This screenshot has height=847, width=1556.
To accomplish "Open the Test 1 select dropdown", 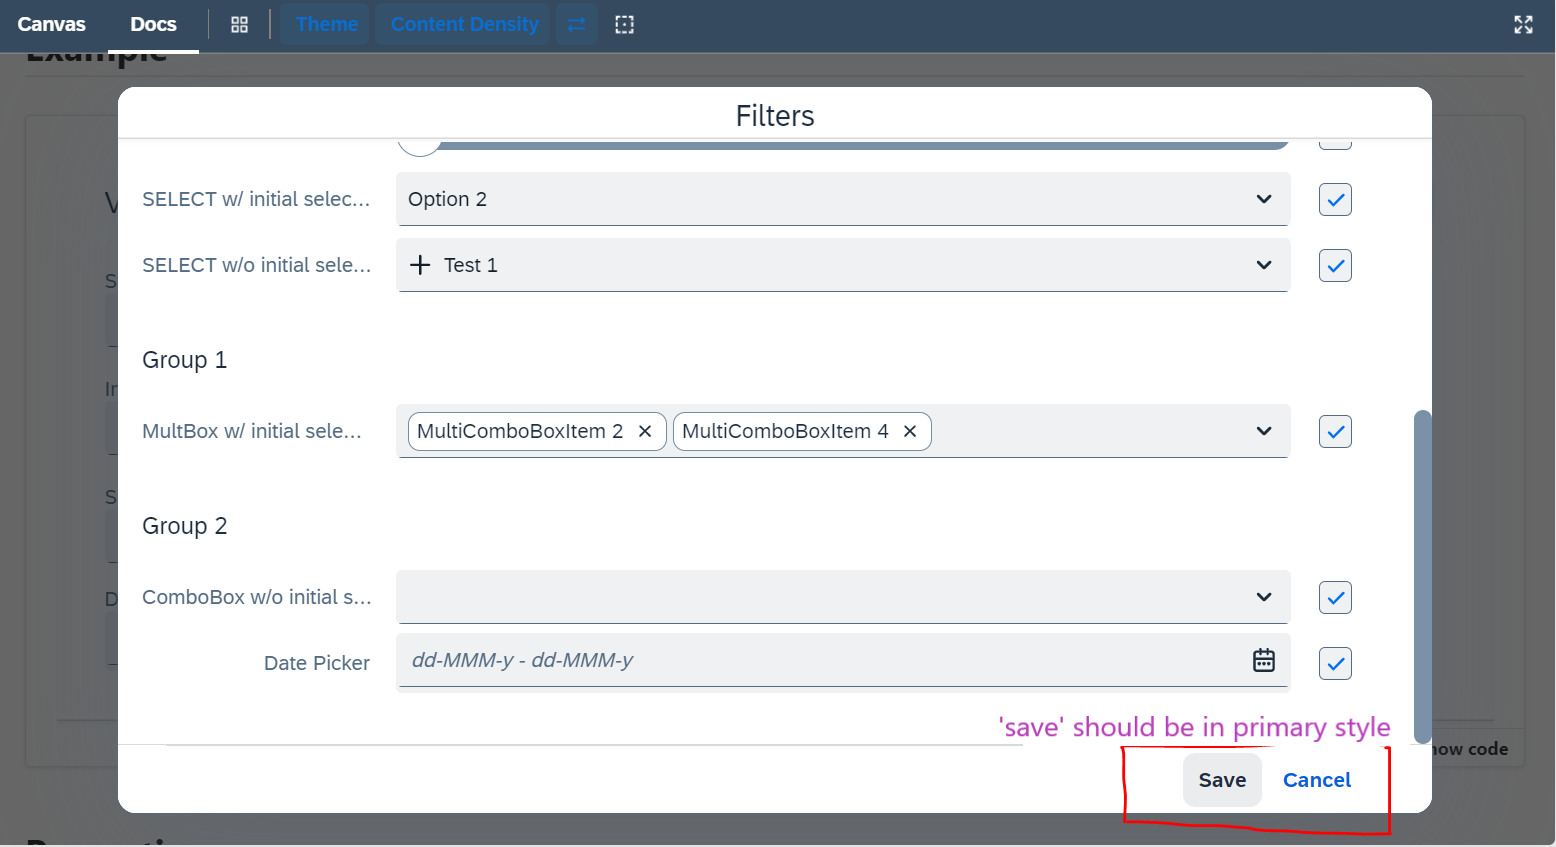I will tap(1262, 265).
